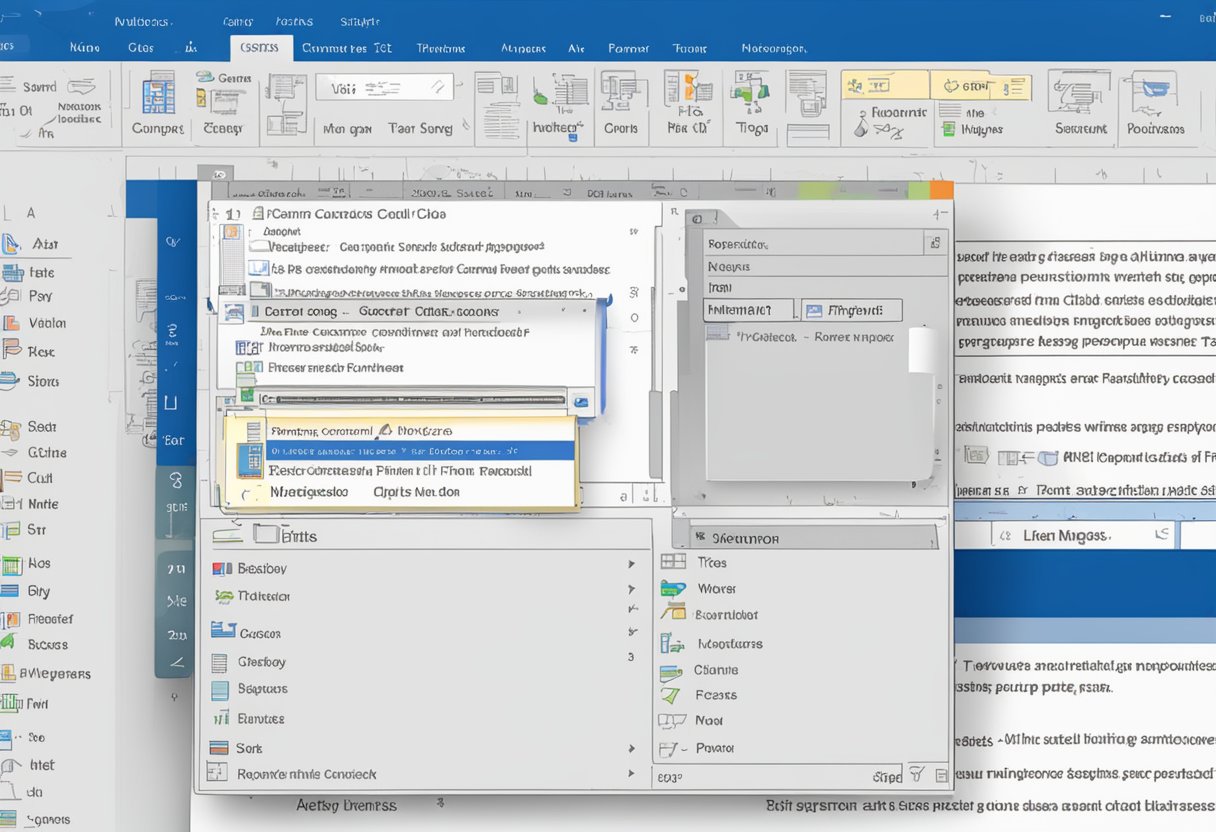This screenshot has height=832, width=1216.
Task: Click the Trees icon in right list
Action: [x=674, y=562]
